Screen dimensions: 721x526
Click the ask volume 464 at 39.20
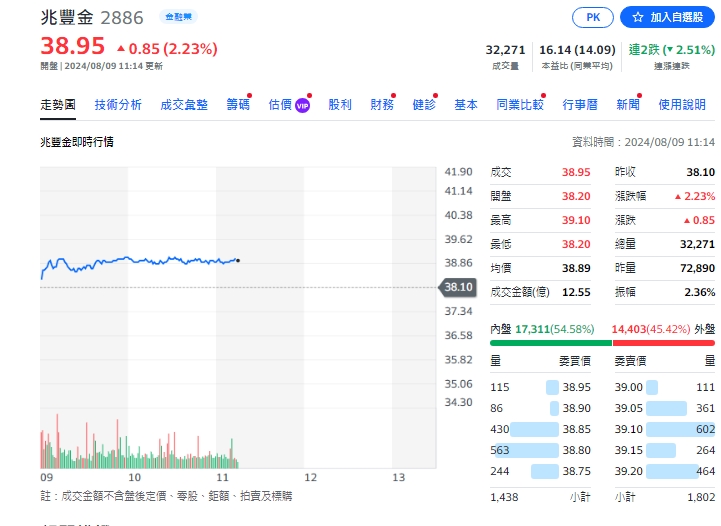click(x=705, y=471)
